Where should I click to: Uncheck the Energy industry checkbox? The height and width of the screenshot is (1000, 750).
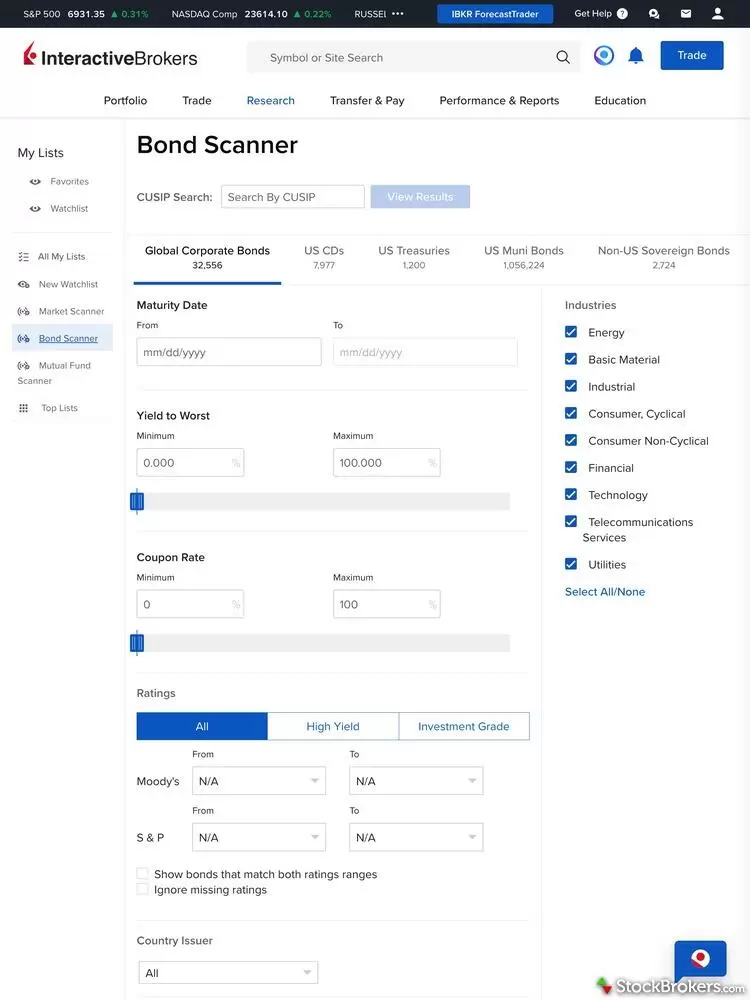[571, 332]
